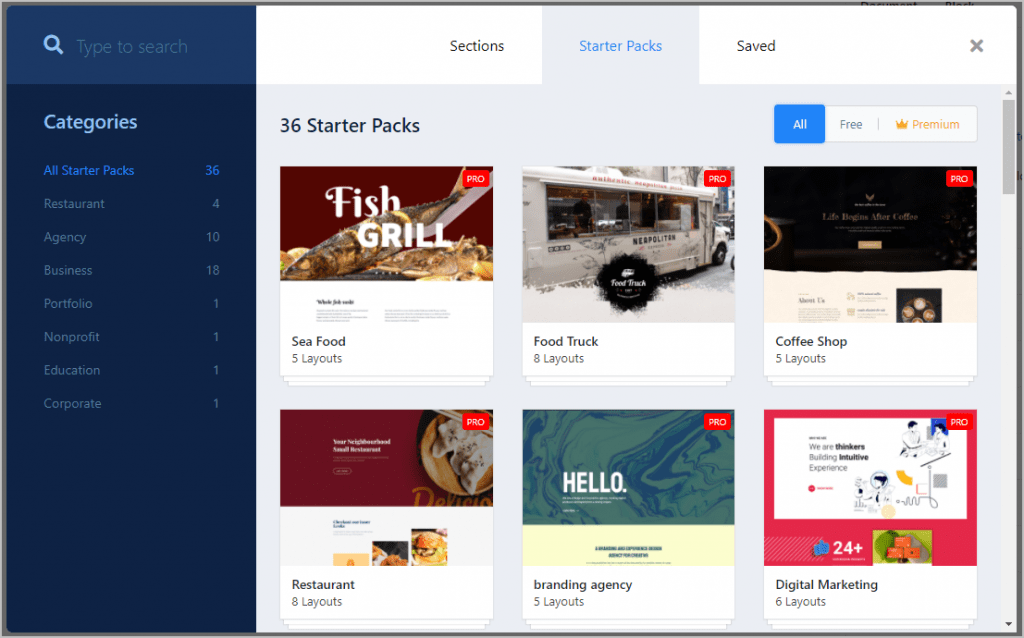Open the Agency category
Image resolution: width=1024 pixels, height=638 pixels.
[x=65, y=237]
